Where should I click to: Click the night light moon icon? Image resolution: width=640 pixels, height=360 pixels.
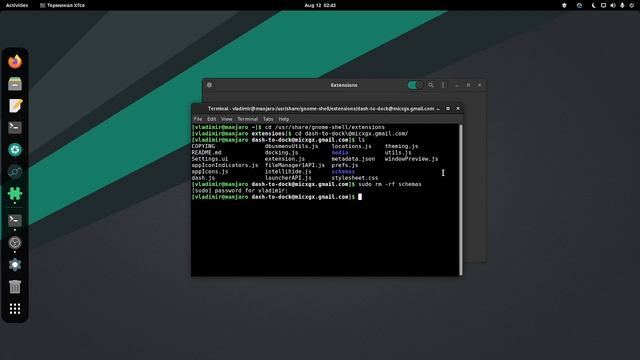[x=593, y=5]
